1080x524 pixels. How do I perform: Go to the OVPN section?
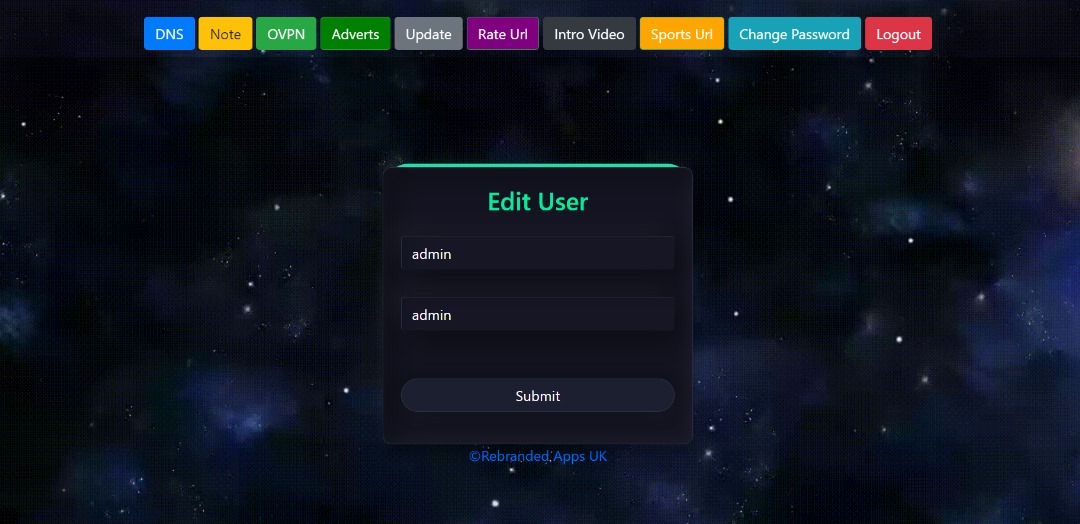[286, 34]
